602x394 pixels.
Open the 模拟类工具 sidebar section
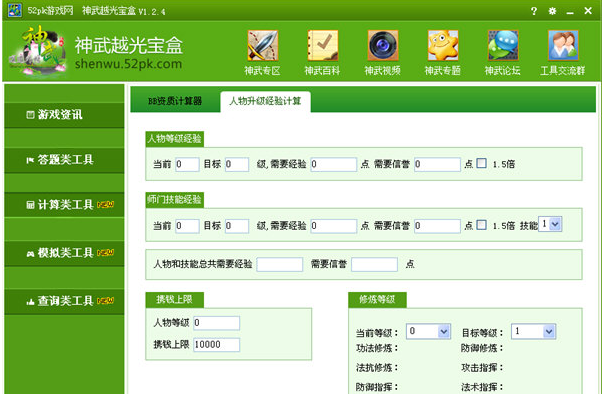coord(64,253)
